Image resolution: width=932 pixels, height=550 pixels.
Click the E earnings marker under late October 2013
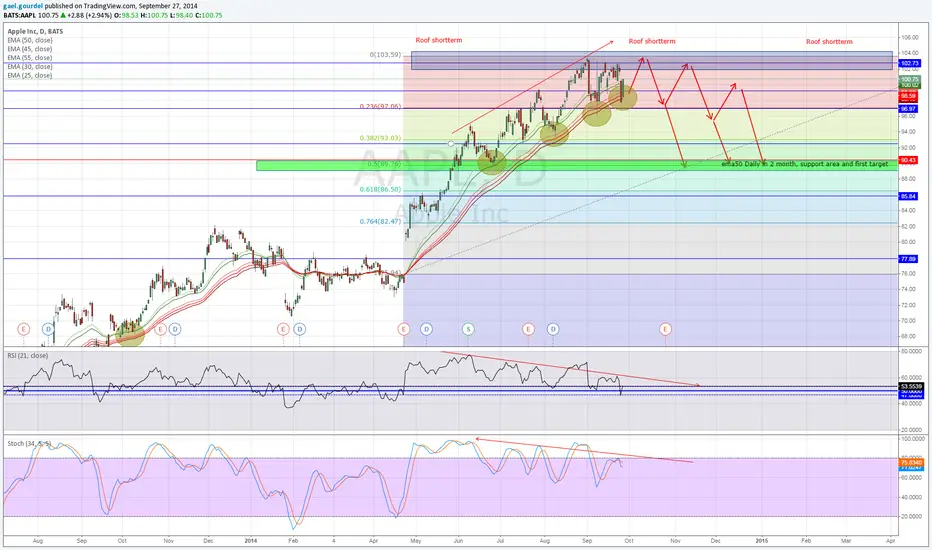160,329
